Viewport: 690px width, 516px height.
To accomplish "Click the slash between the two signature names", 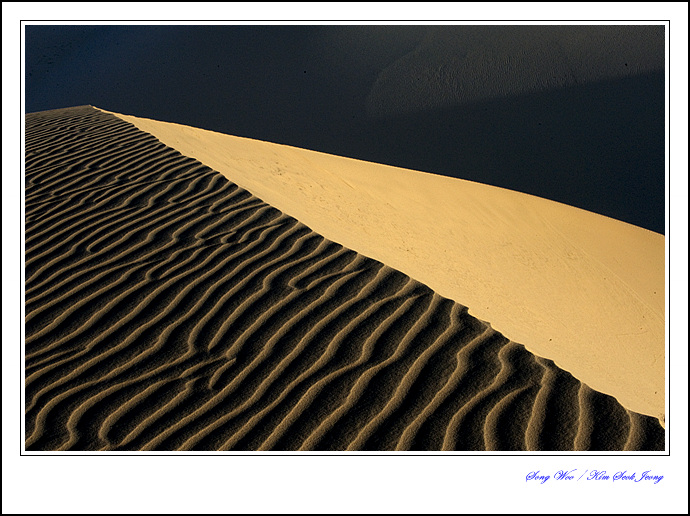I will tap(583, 476).
